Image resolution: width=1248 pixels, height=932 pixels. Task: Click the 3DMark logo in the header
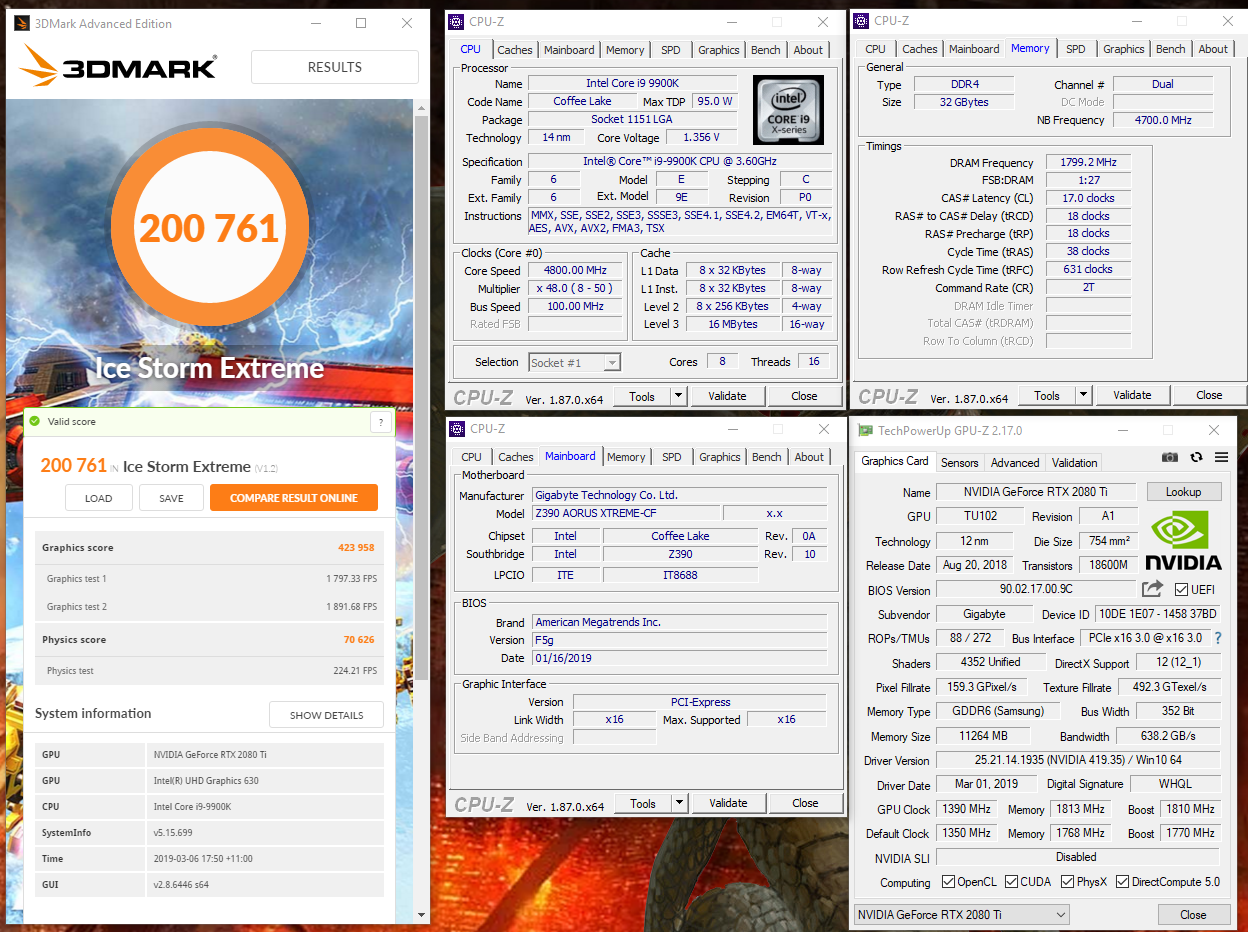pyautogui.click(x=117, y=67)
